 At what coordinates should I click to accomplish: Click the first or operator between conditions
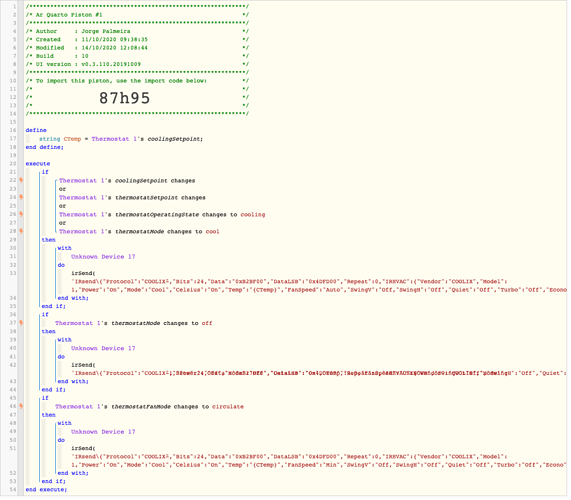[x=62, y=189]
